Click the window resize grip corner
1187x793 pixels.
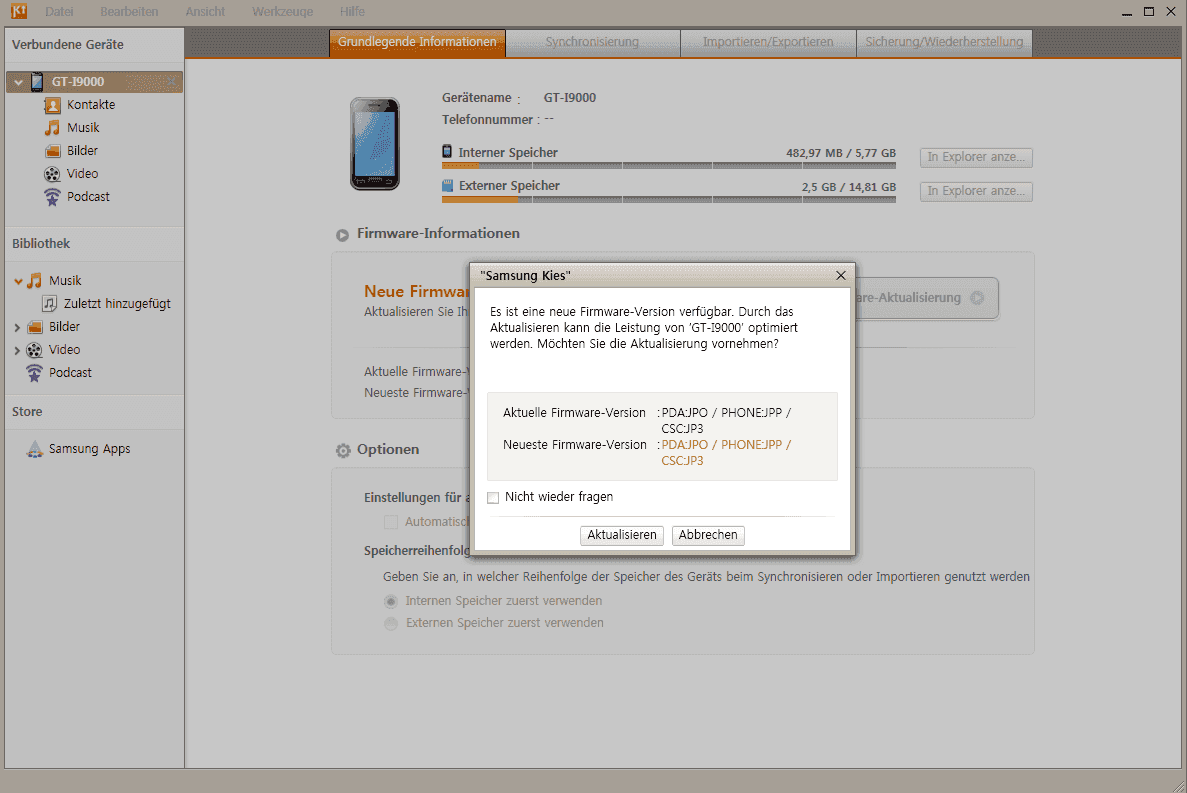[x=1179, y=785]
